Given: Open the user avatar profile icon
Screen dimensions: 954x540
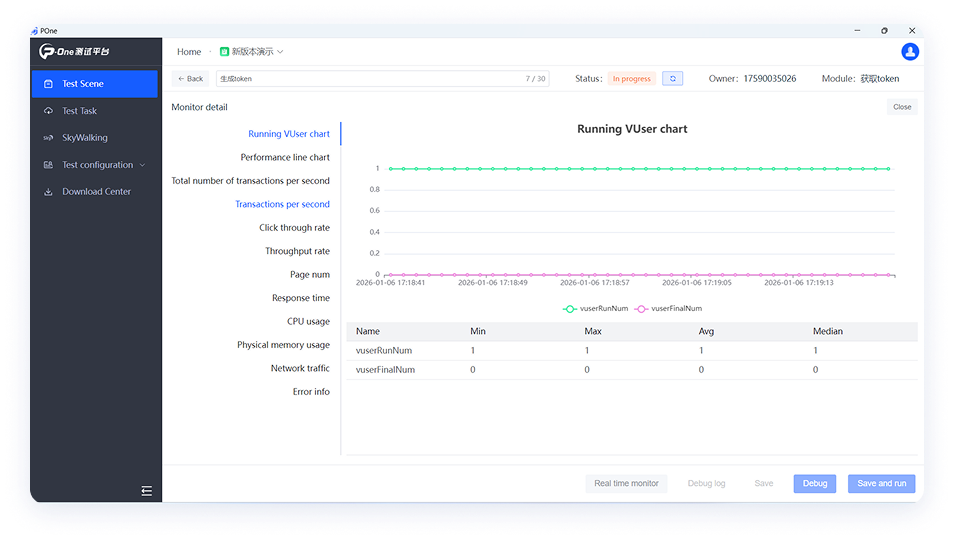Looking at the screenshot, I should [x=909, y=52].
